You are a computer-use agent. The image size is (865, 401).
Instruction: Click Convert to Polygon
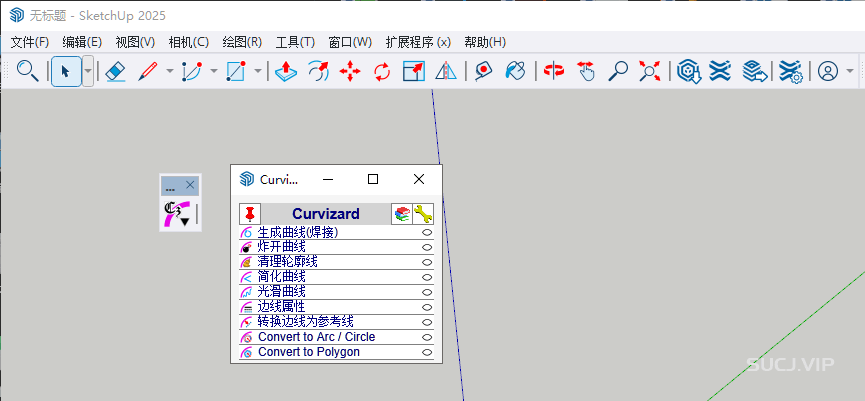click(x=309, y=352)
